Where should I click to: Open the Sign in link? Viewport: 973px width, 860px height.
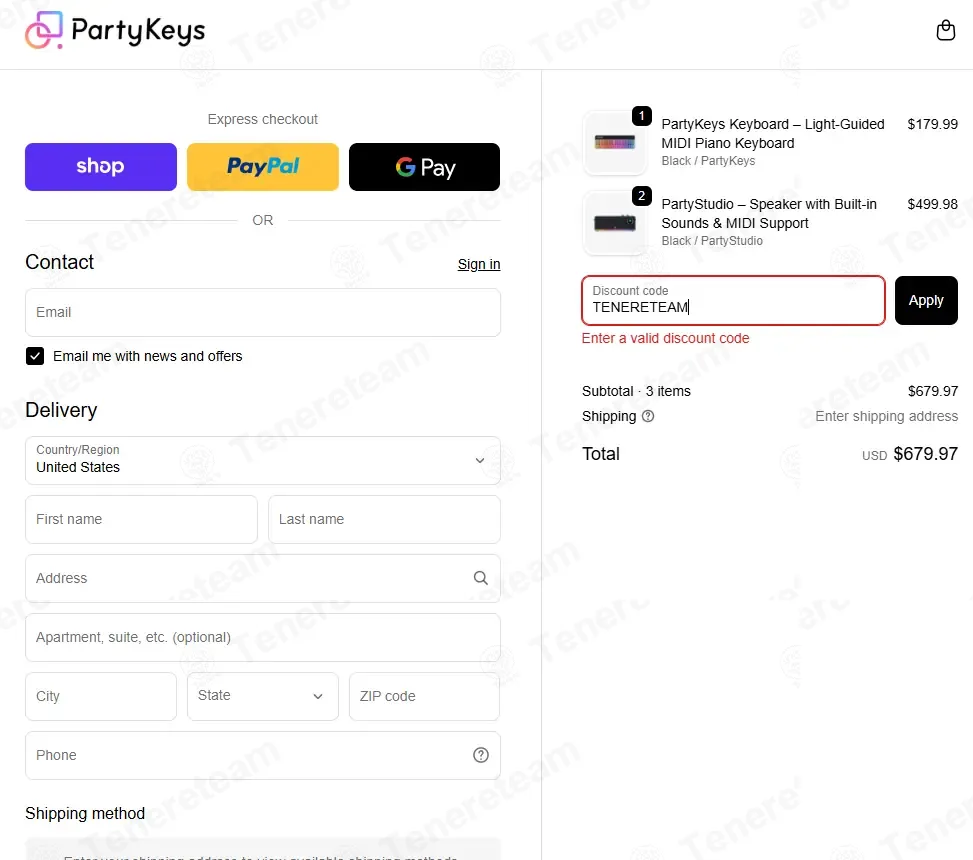pyautogui.click(x=479, y=264)
